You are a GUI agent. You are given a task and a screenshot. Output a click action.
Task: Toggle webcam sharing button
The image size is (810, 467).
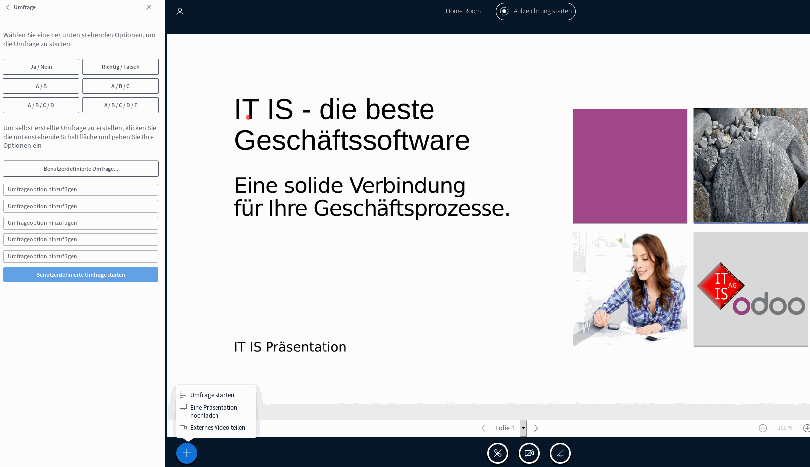pyautogui.click(x=529, y=454)
